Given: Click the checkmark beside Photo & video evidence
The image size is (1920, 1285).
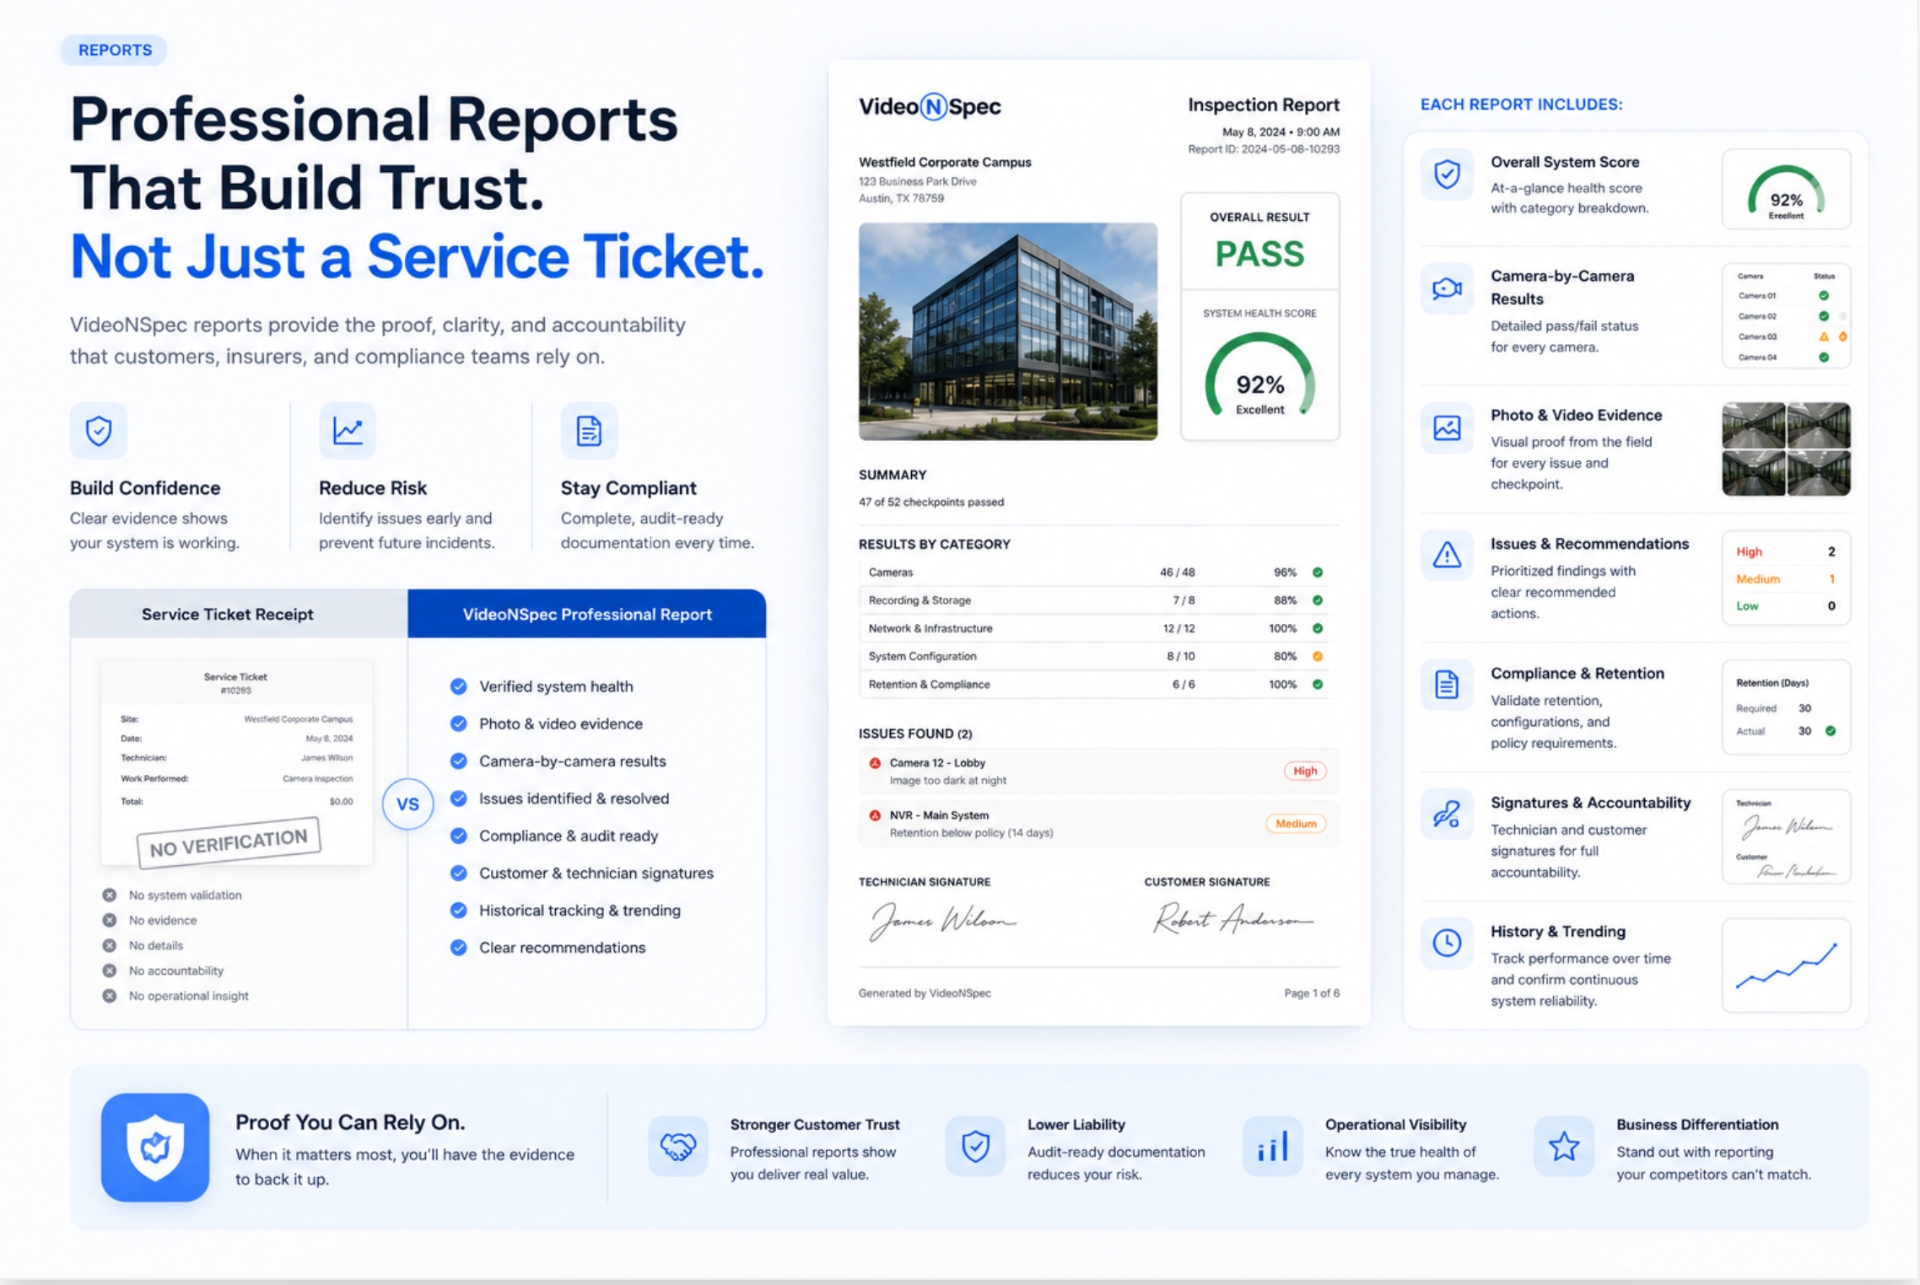Looking at the screenshot, I should pos(458,724).
